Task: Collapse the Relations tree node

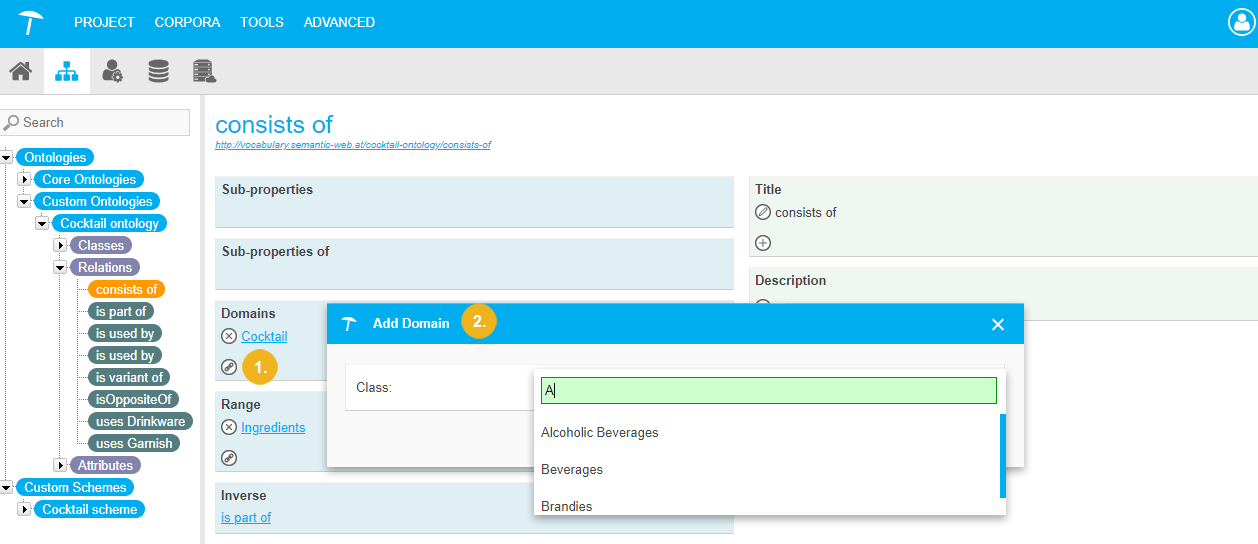Action: tap(60, 267)
